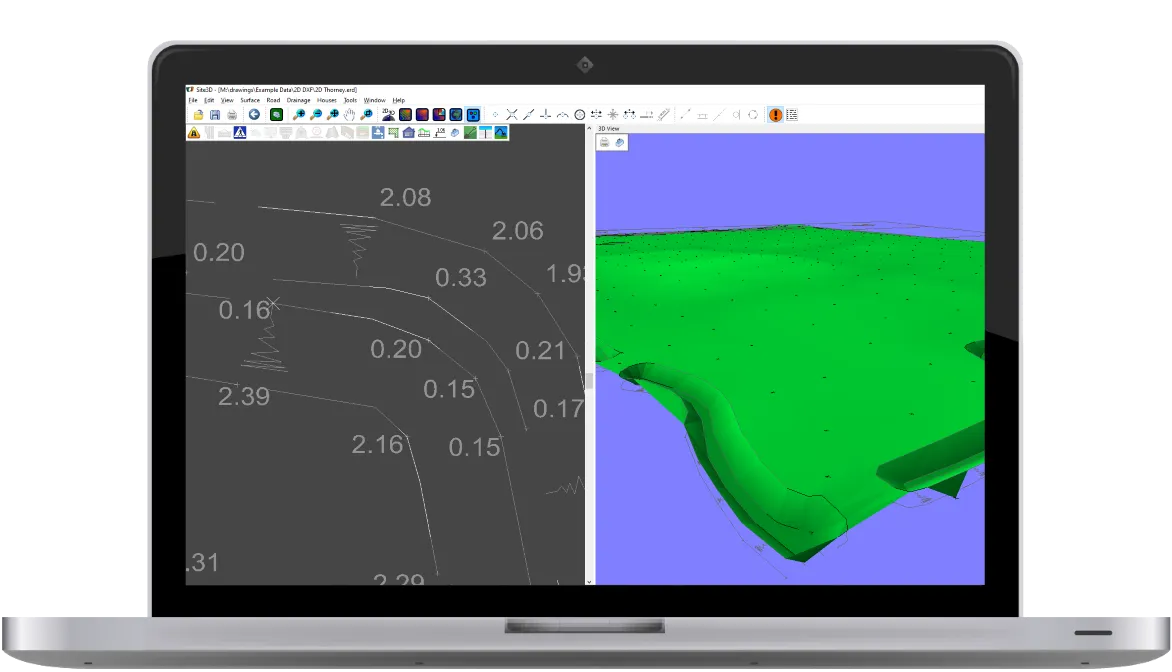This screenshot has height=672, width=1172.
Task: Click the green slope with line icon
Action: 470,133
